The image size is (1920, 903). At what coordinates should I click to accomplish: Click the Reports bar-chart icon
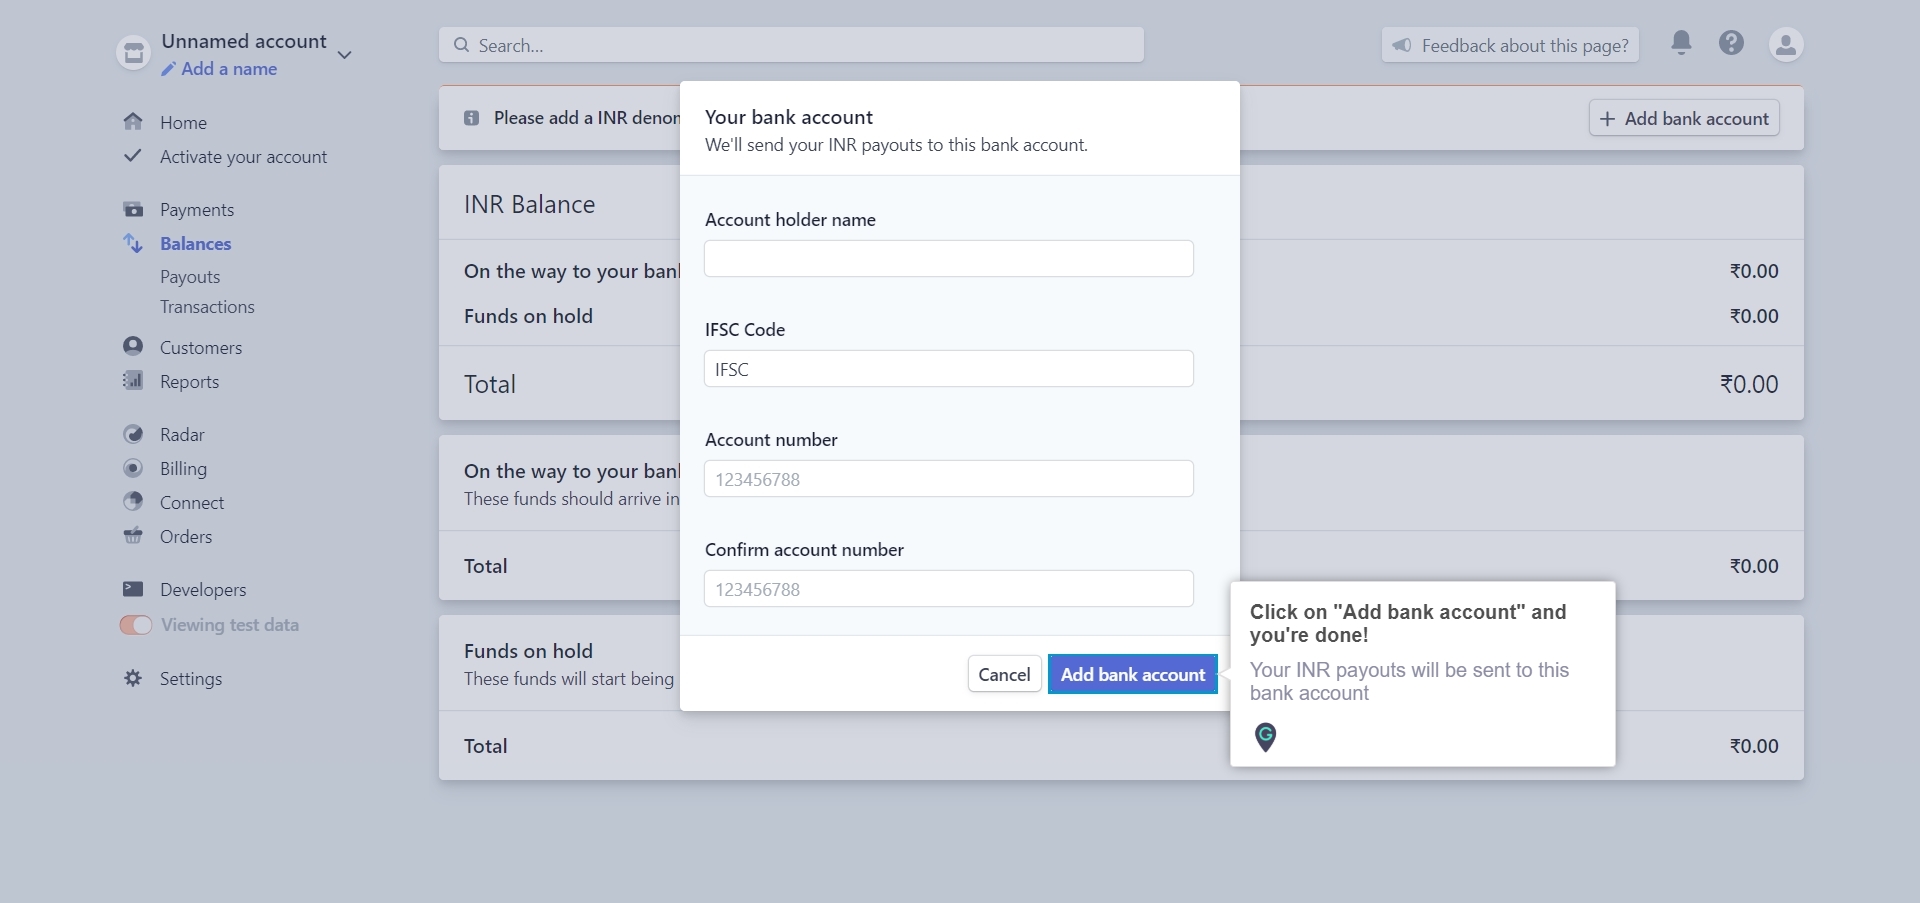(x=133, y=381)
